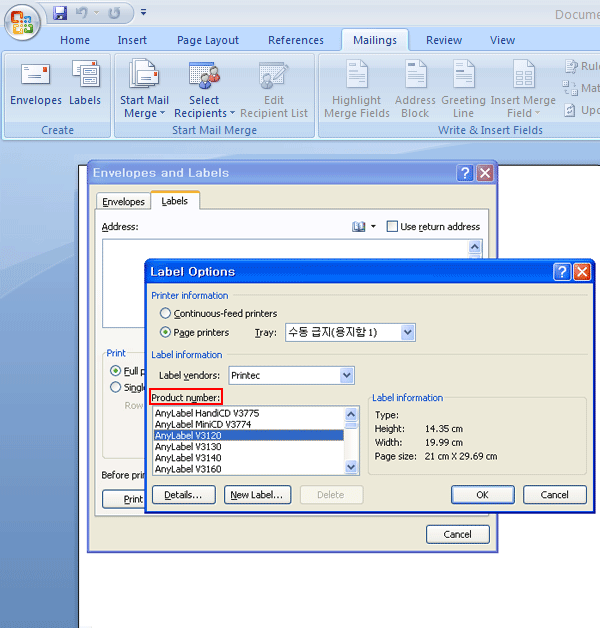The image size is (600, 628).
Task: Select Single label radio option
Action: tap(115, 387)
